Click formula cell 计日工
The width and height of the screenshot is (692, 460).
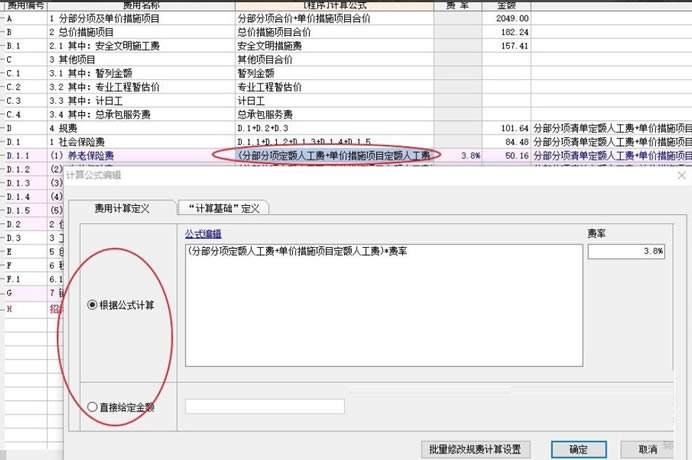click(334, 101)
